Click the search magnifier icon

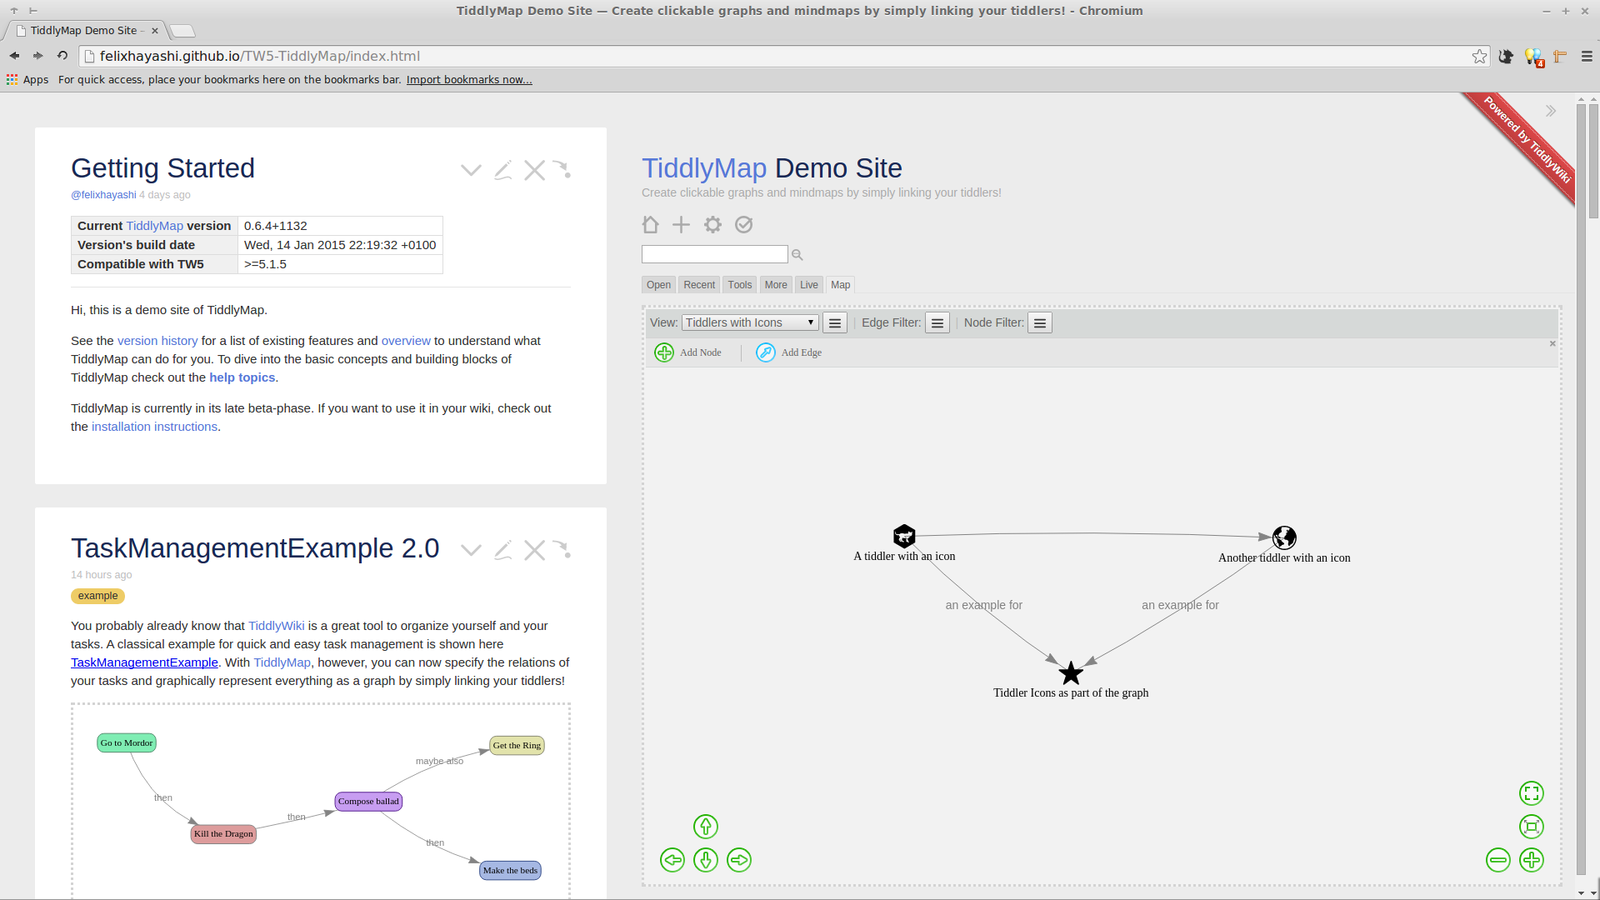point(797,255)
